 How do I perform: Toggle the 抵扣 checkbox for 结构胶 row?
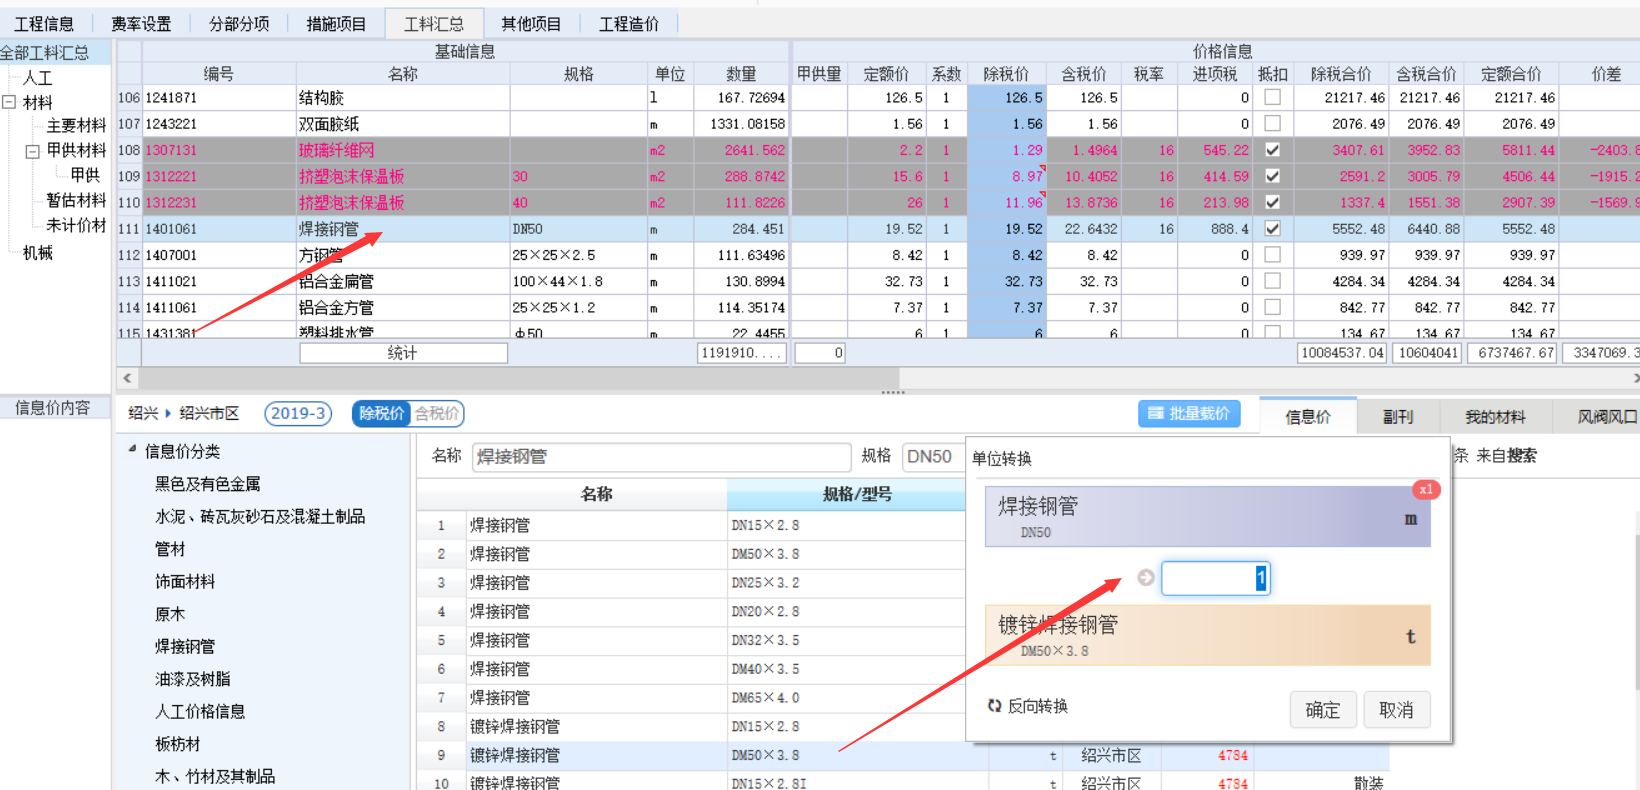click(1272, 97)
